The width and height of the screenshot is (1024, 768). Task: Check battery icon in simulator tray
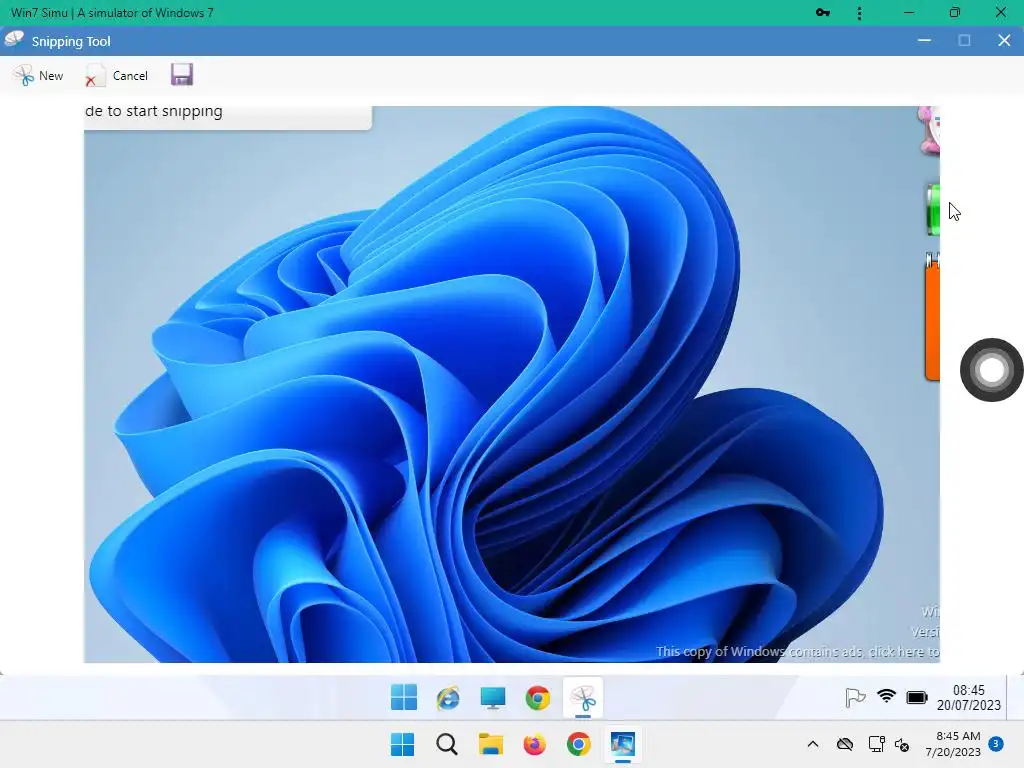tap(917, 697)
